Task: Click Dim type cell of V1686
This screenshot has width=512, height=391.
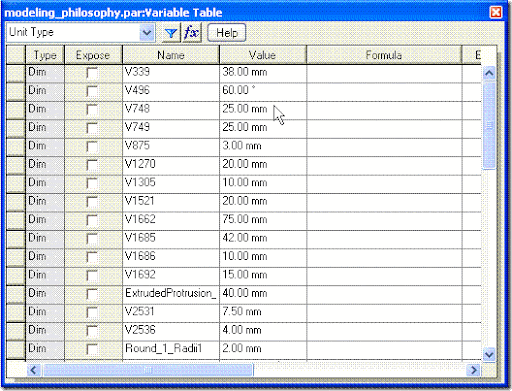Action: [x=45, y=257]
